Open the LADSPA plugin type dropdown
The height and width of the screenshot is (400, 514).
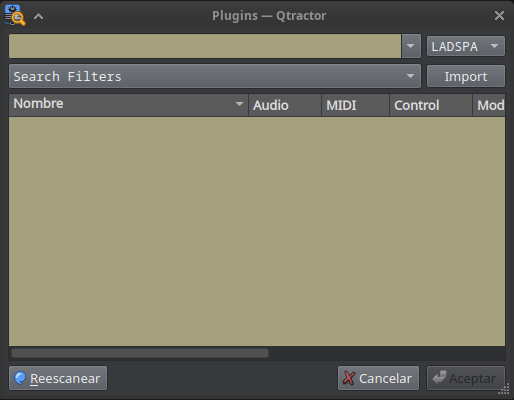point(466,46)
